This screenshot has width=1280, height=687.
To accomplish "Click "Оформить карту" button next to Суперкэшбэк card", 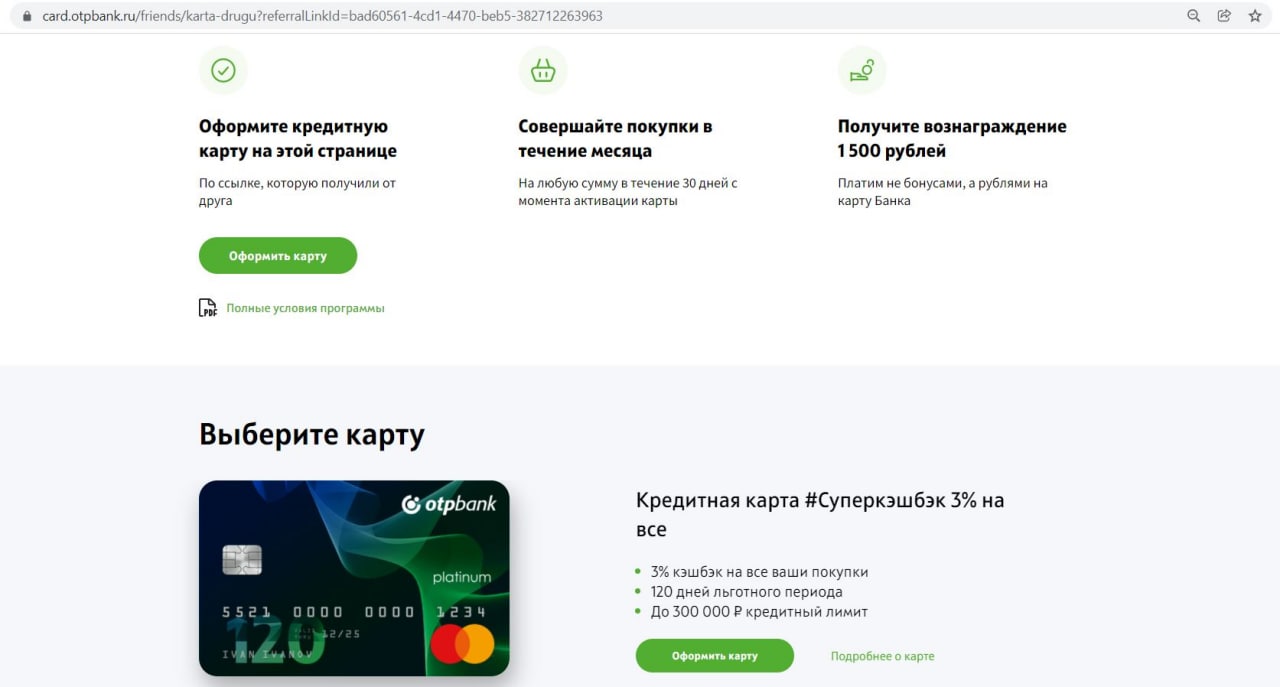I will pos(715,656).
